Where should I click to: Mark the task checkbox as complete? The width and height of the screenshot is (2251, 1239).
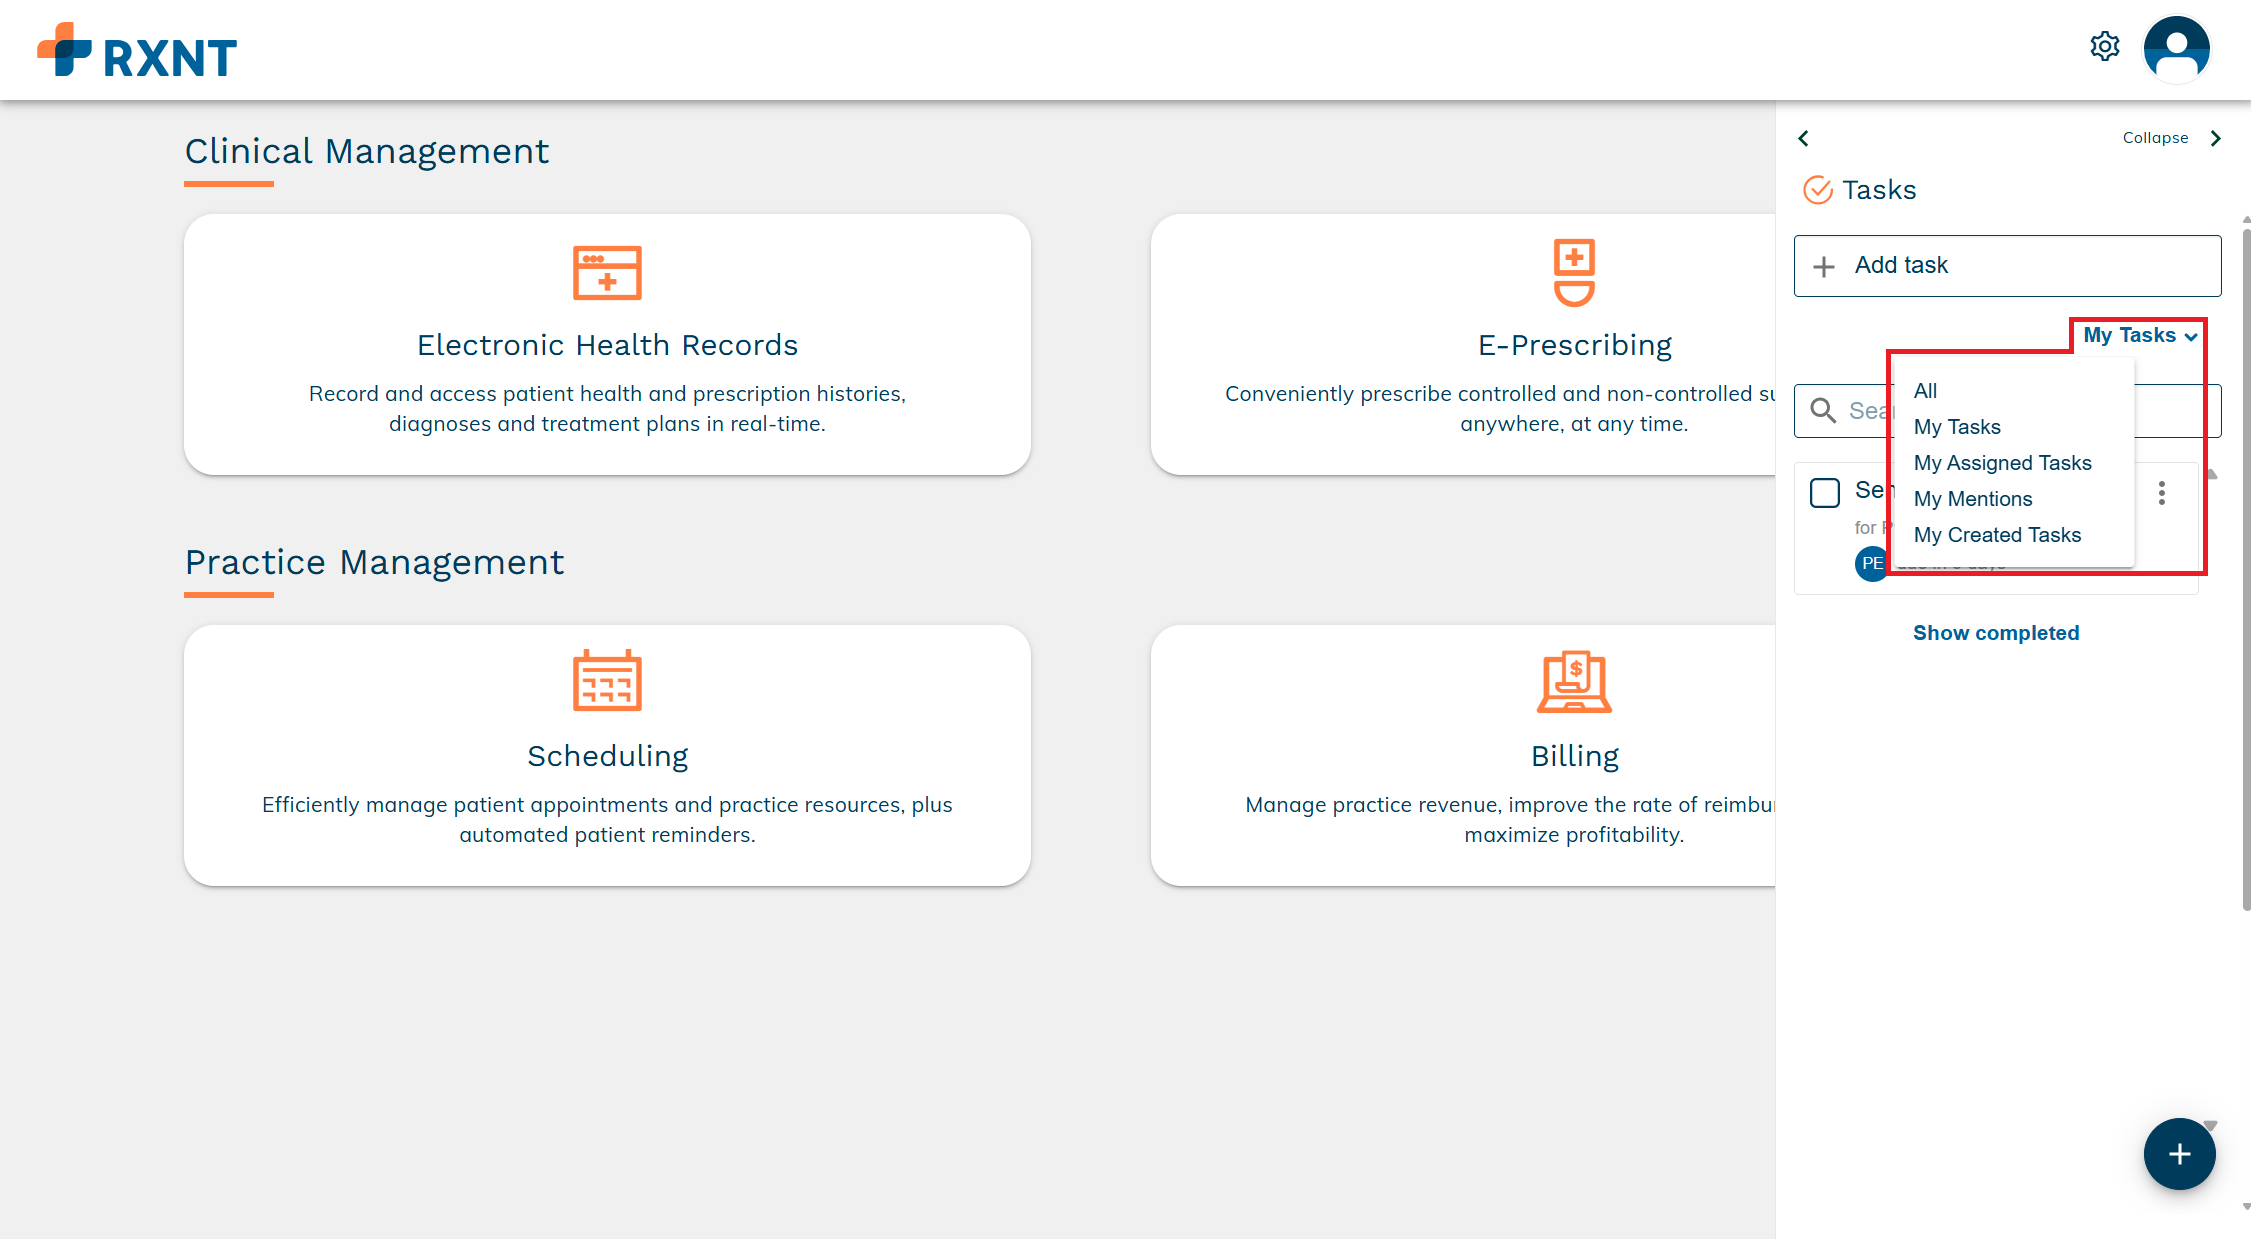pyautogui.click(x=1825, y=492)
